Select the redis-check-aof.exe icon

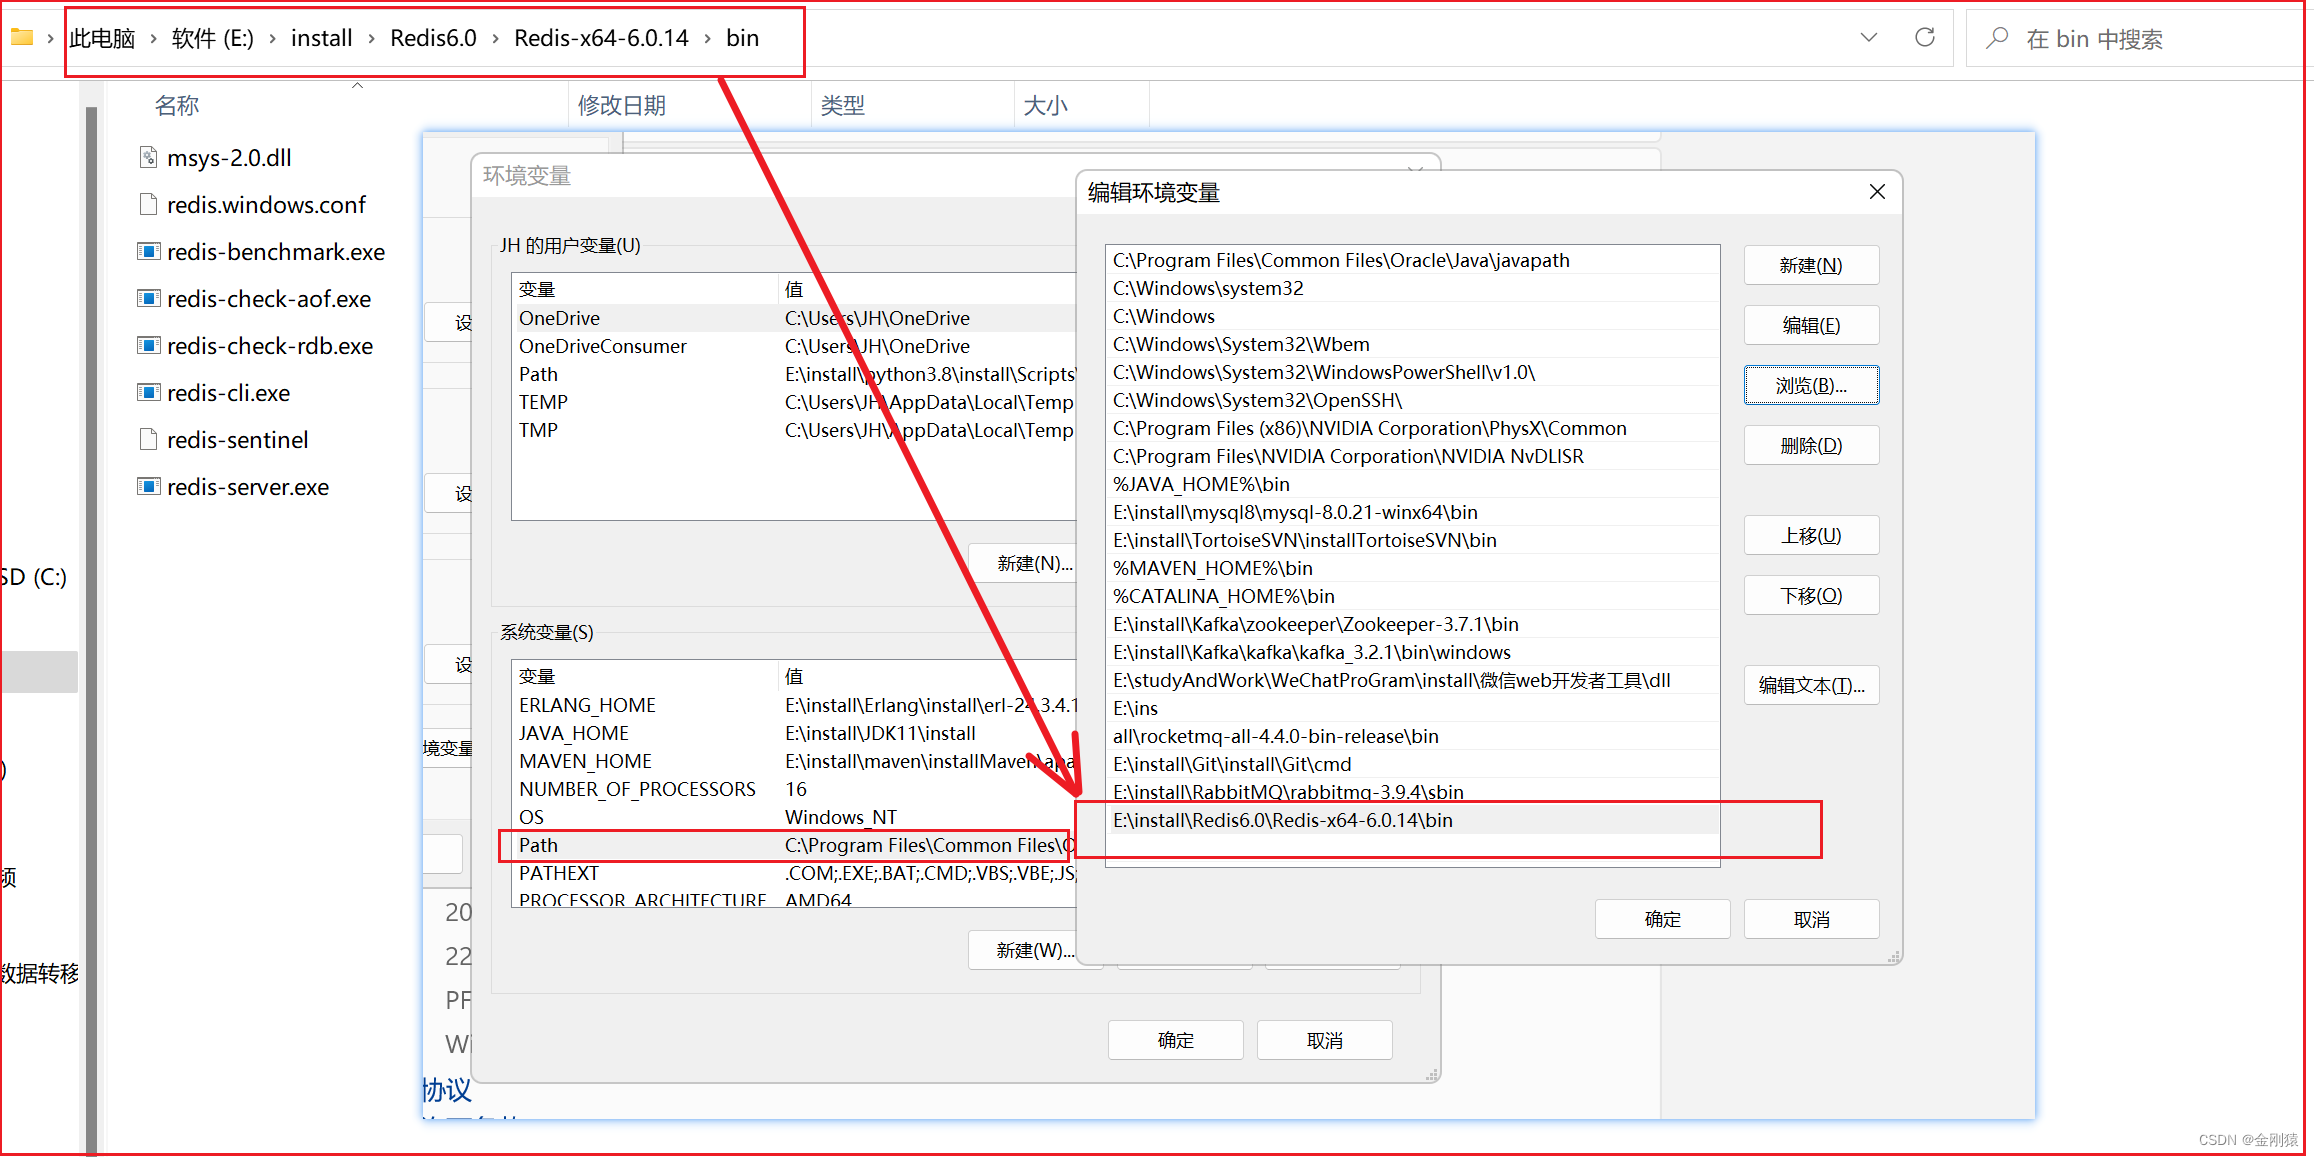pyautogui.click(x=148, y=298)
